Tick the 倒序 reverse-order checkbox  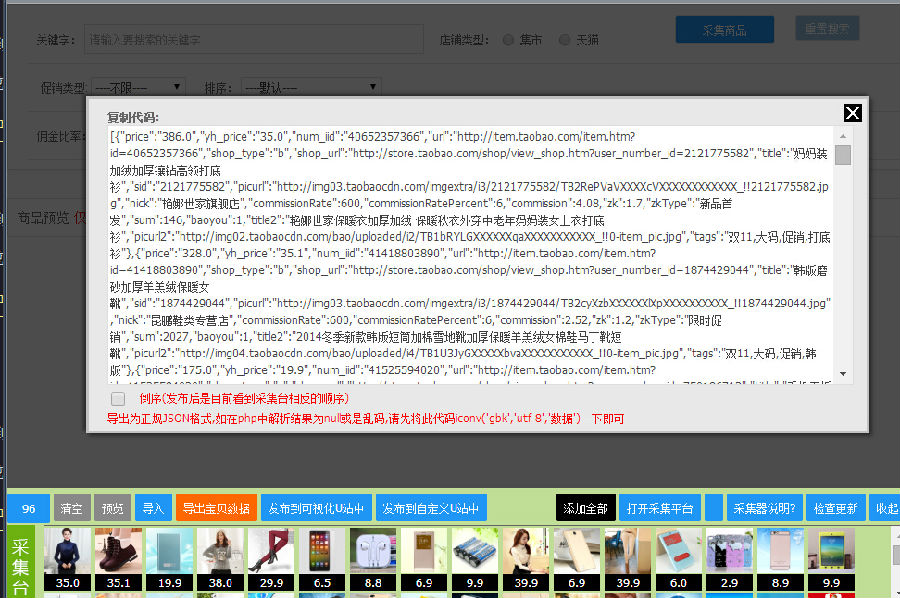[118, 399]
